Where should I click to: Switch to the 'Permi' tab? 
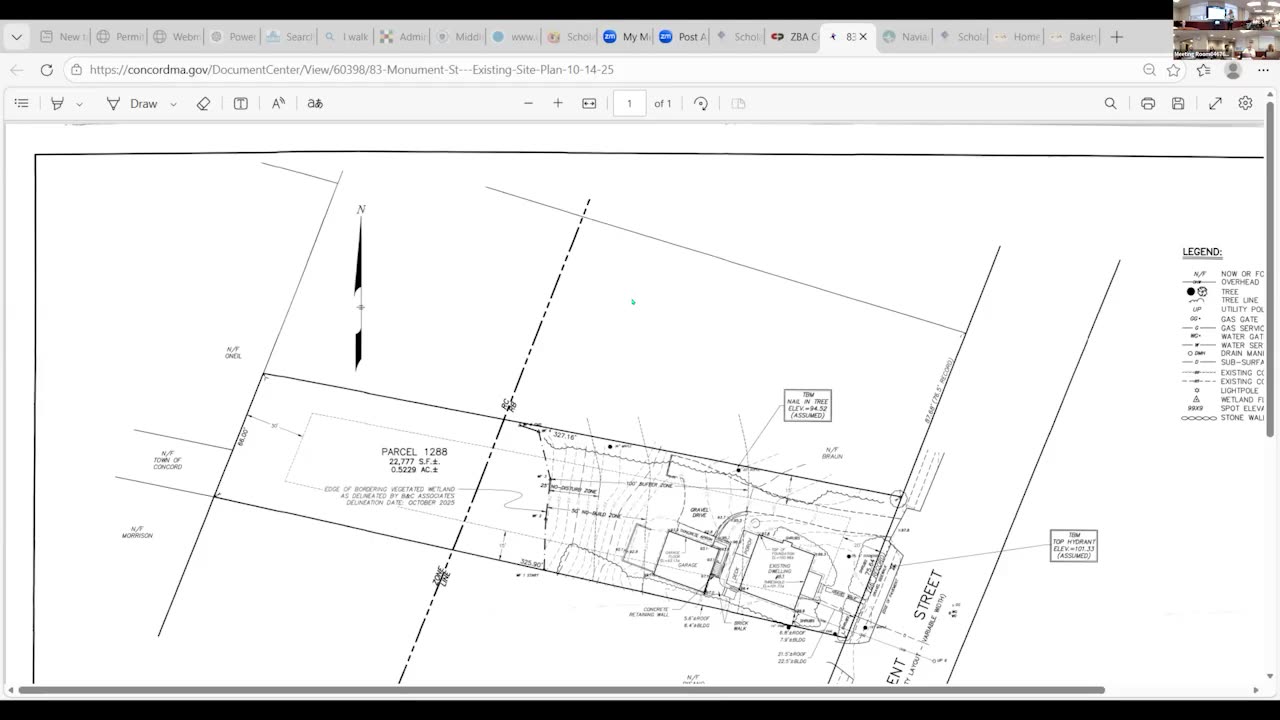[119, 37]
